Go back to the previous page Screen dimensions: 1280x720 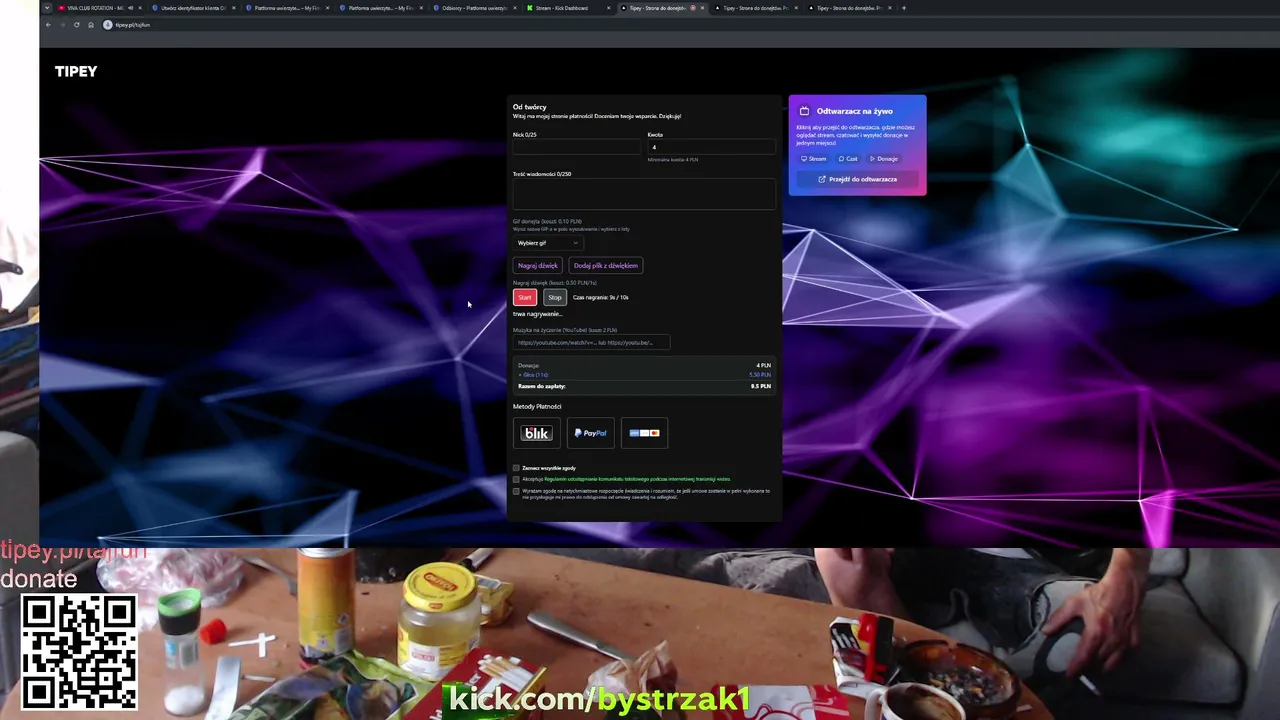coord(48,25)
